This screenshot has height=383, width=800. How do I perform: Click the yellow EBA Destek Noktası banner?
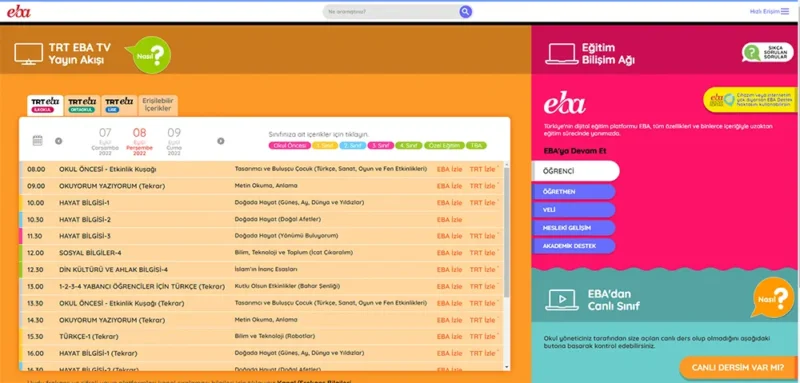tap(749, 99)
